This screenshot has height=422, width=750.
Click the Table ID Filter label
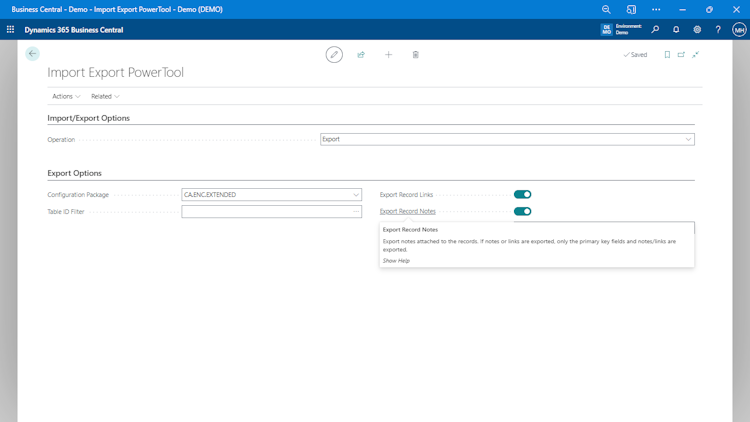tap(66, 211)
